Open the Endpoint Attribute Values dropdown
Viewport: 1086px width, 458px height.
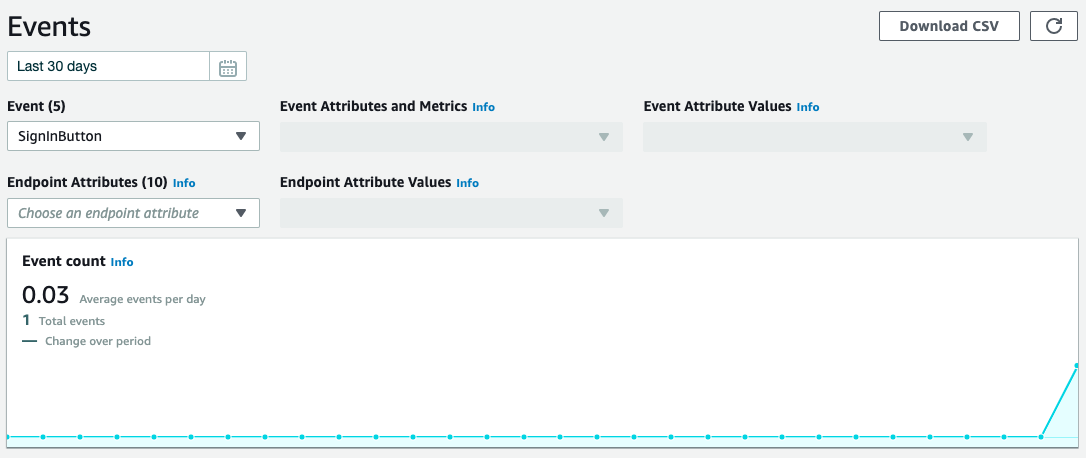coord(452,213)
